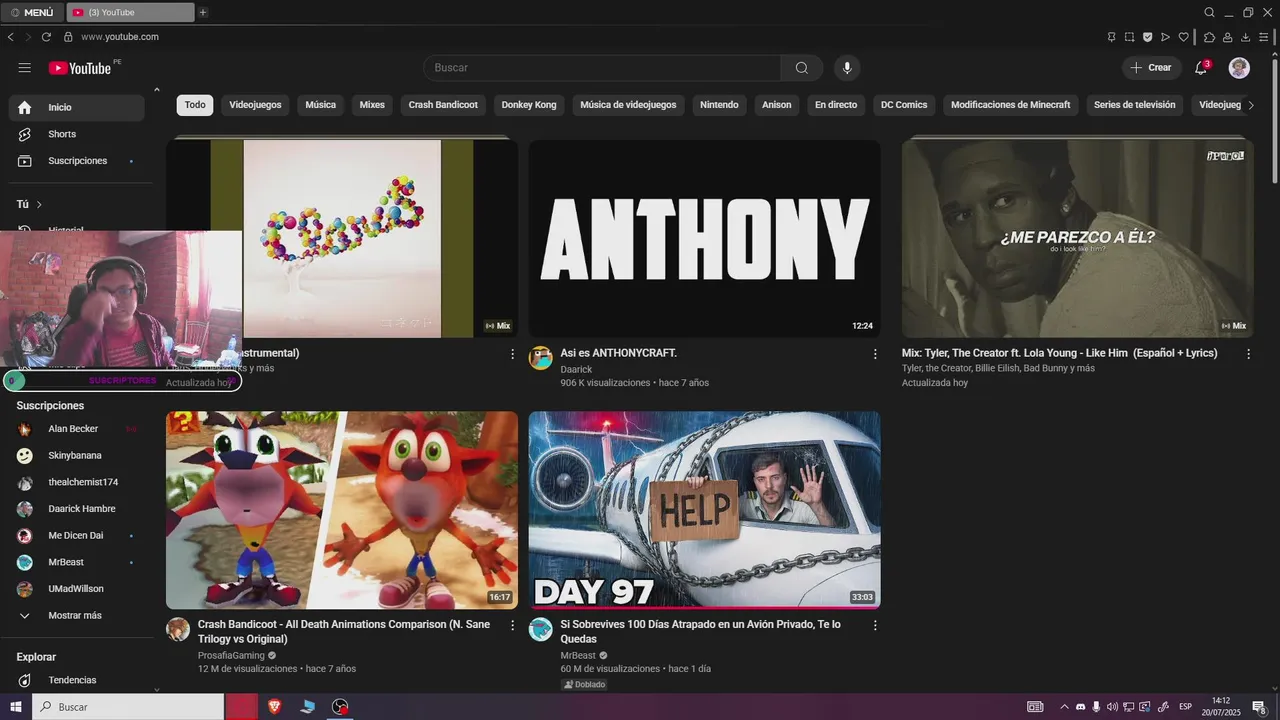Open the ProsafiaGaming channel avatar

coord(178,629)
